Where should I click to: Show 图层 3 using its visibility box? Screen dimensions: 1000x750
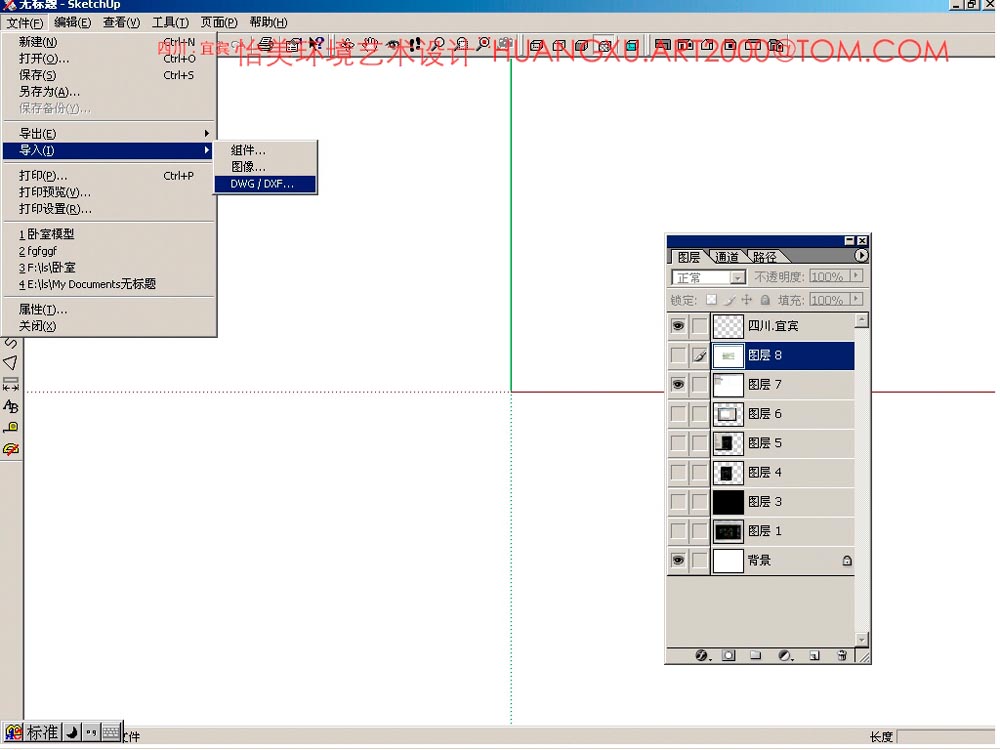point(678,501)
